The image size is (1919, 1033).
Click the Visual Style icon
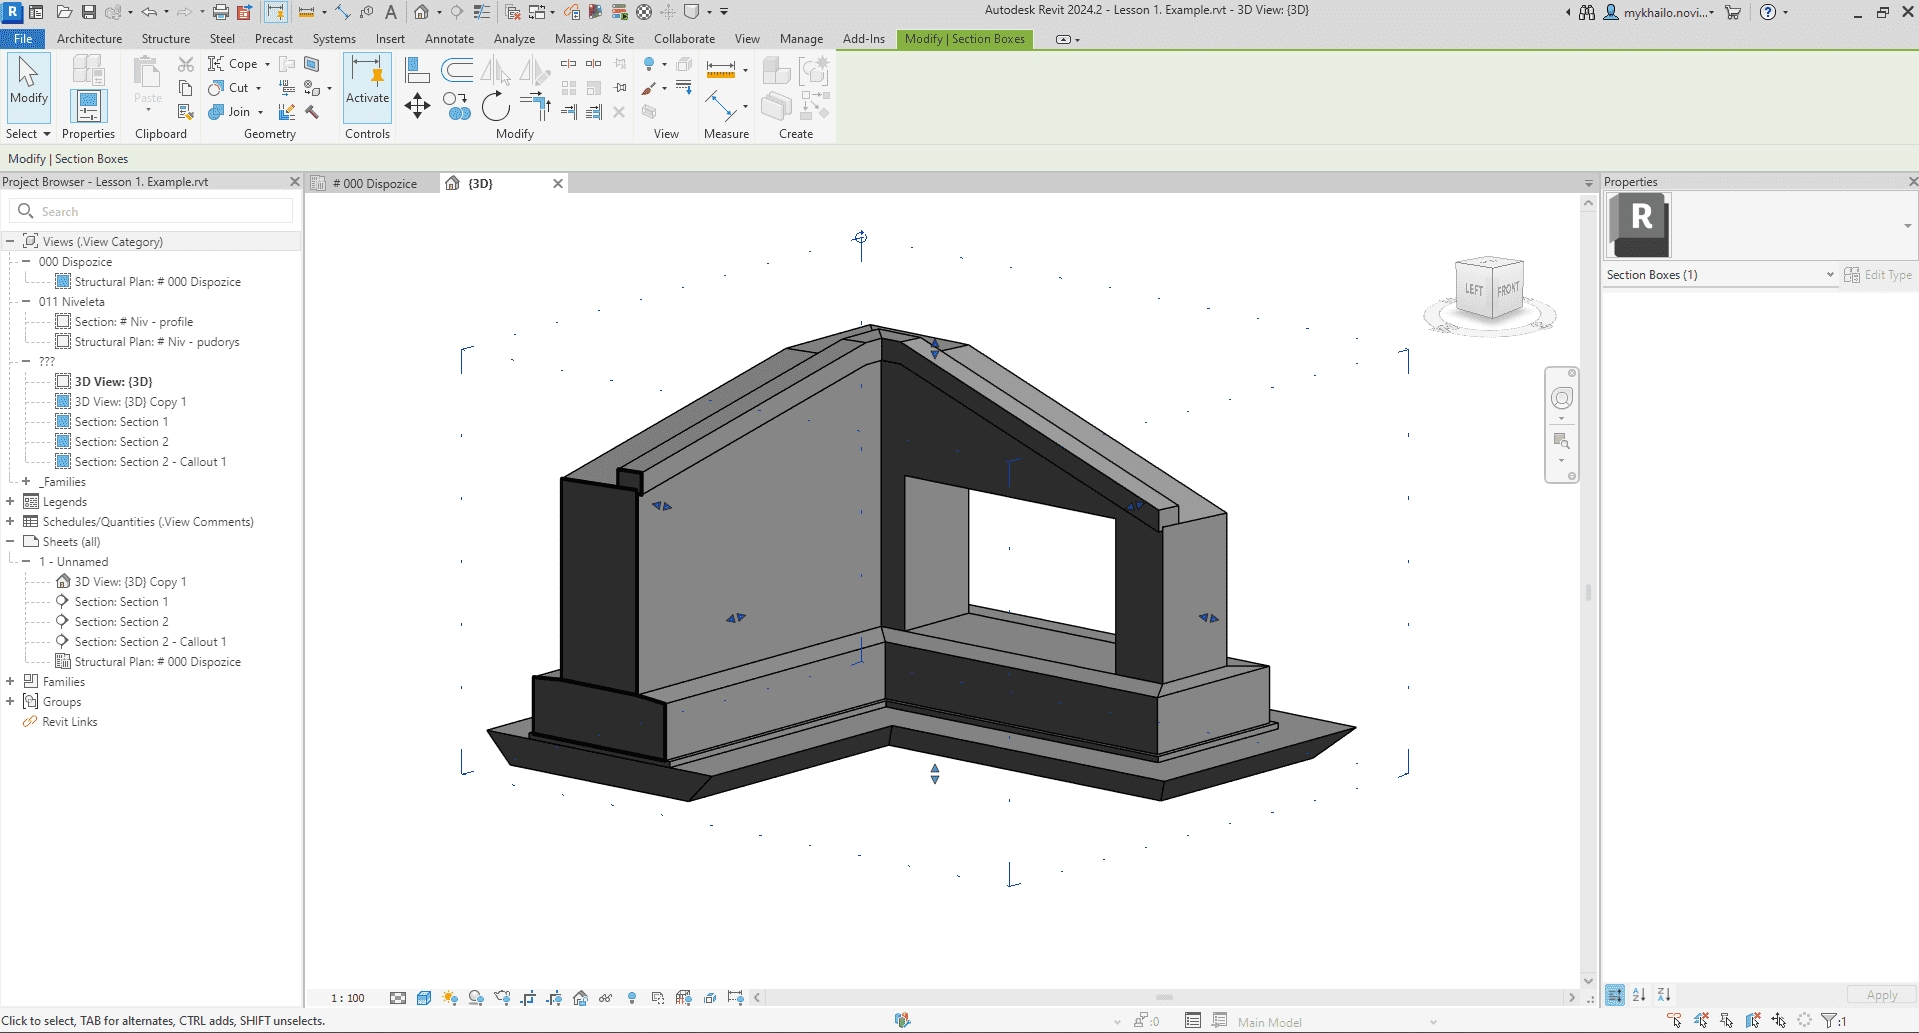tap(424, 998)
